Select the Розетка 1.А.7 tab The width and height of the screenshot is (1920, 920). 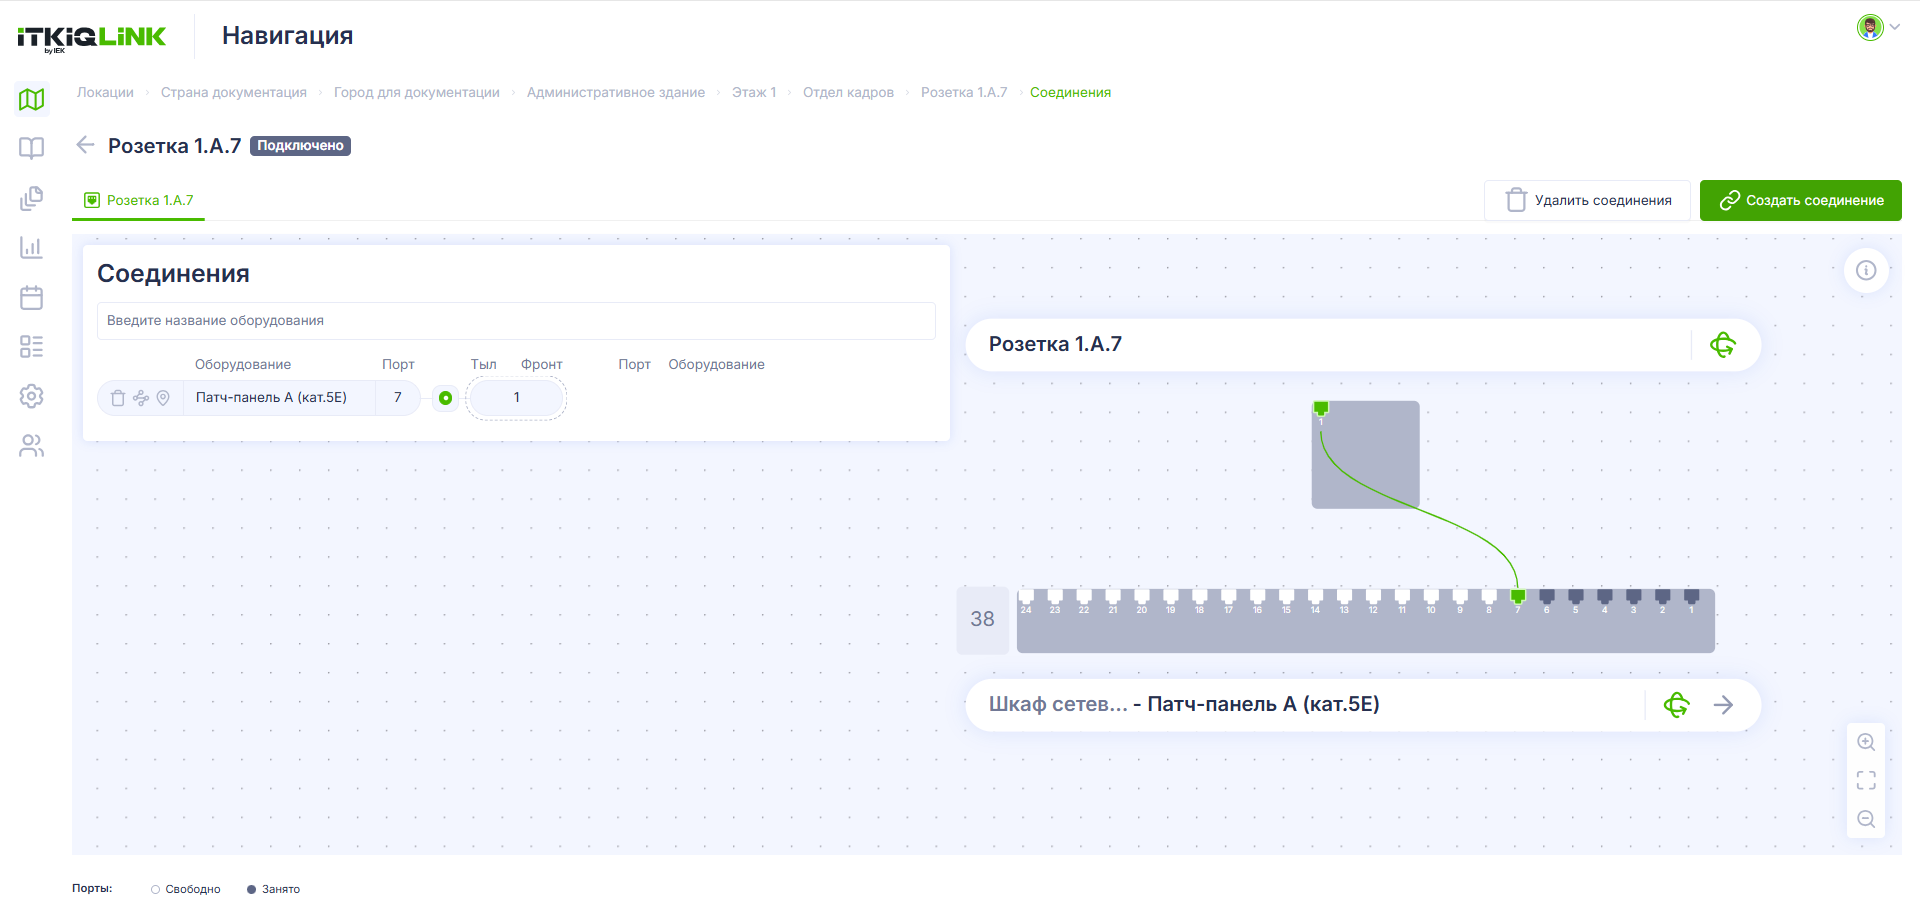[x=139, y=200]
